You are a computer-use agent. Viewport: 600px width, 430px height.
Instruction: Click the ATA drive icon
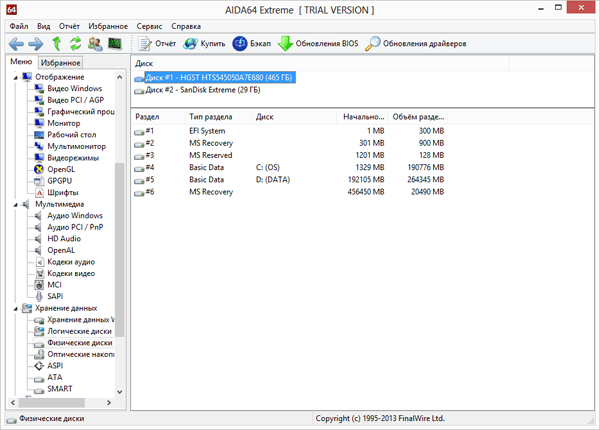pos(39,379)
